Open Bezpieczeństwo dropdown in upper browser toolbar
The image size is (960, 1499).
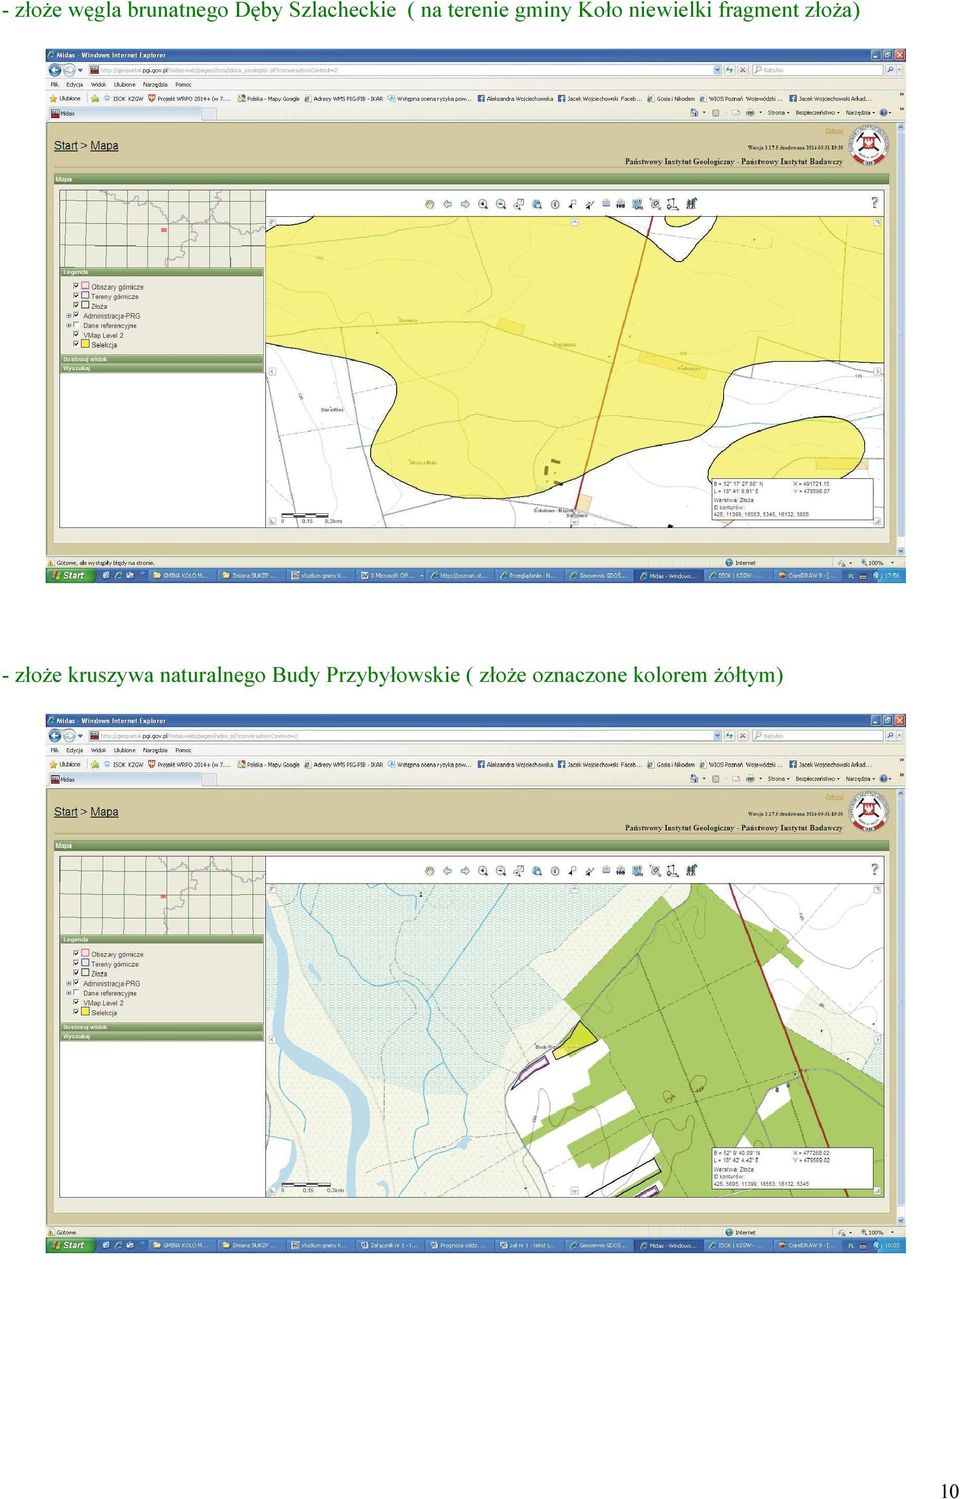point(817,113)
